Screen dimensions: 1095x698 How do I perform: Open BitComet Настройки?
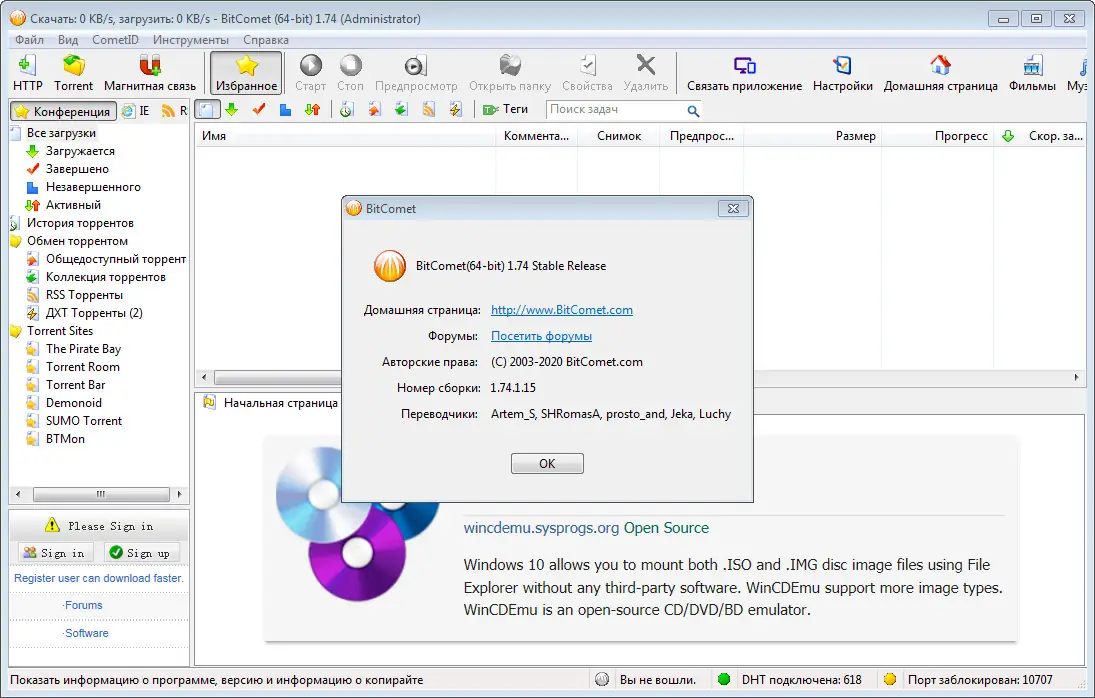point(843,70)
